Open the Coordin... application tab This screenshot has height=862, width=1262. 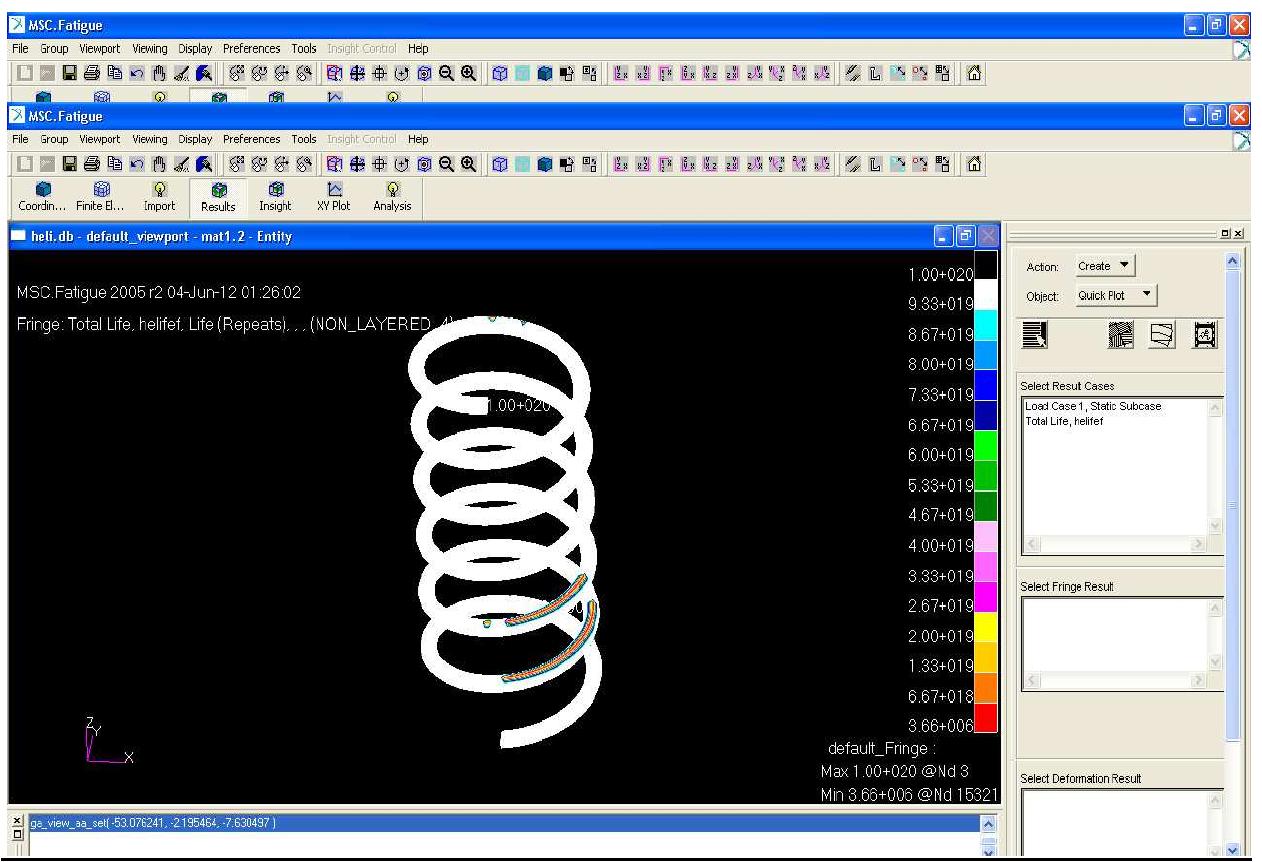(43, 196)
